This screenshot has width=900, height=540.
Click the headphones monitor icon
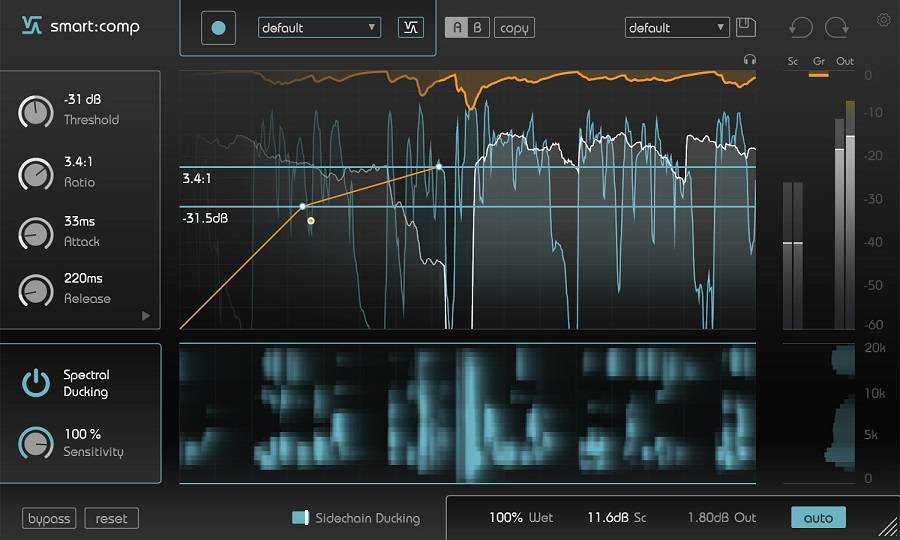pyautogui.click(x=749, y=61)
